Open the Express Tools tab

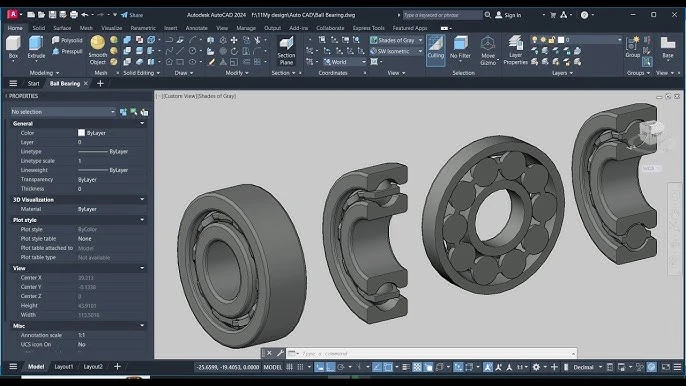(x=368, y=28)
